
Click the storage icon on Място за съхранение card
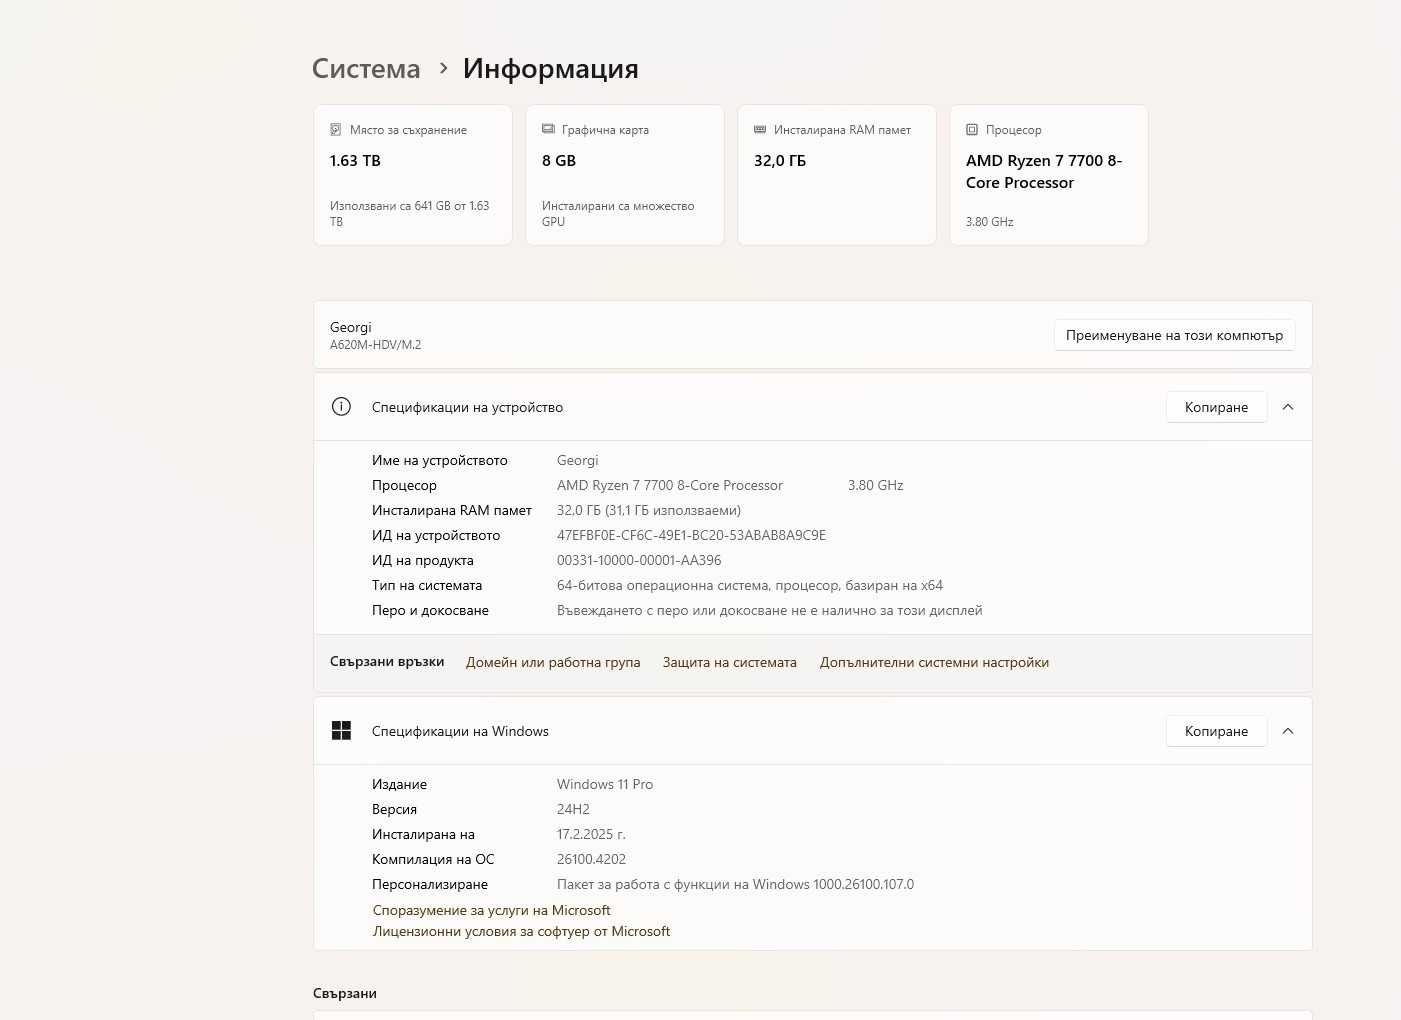point(336,130)
